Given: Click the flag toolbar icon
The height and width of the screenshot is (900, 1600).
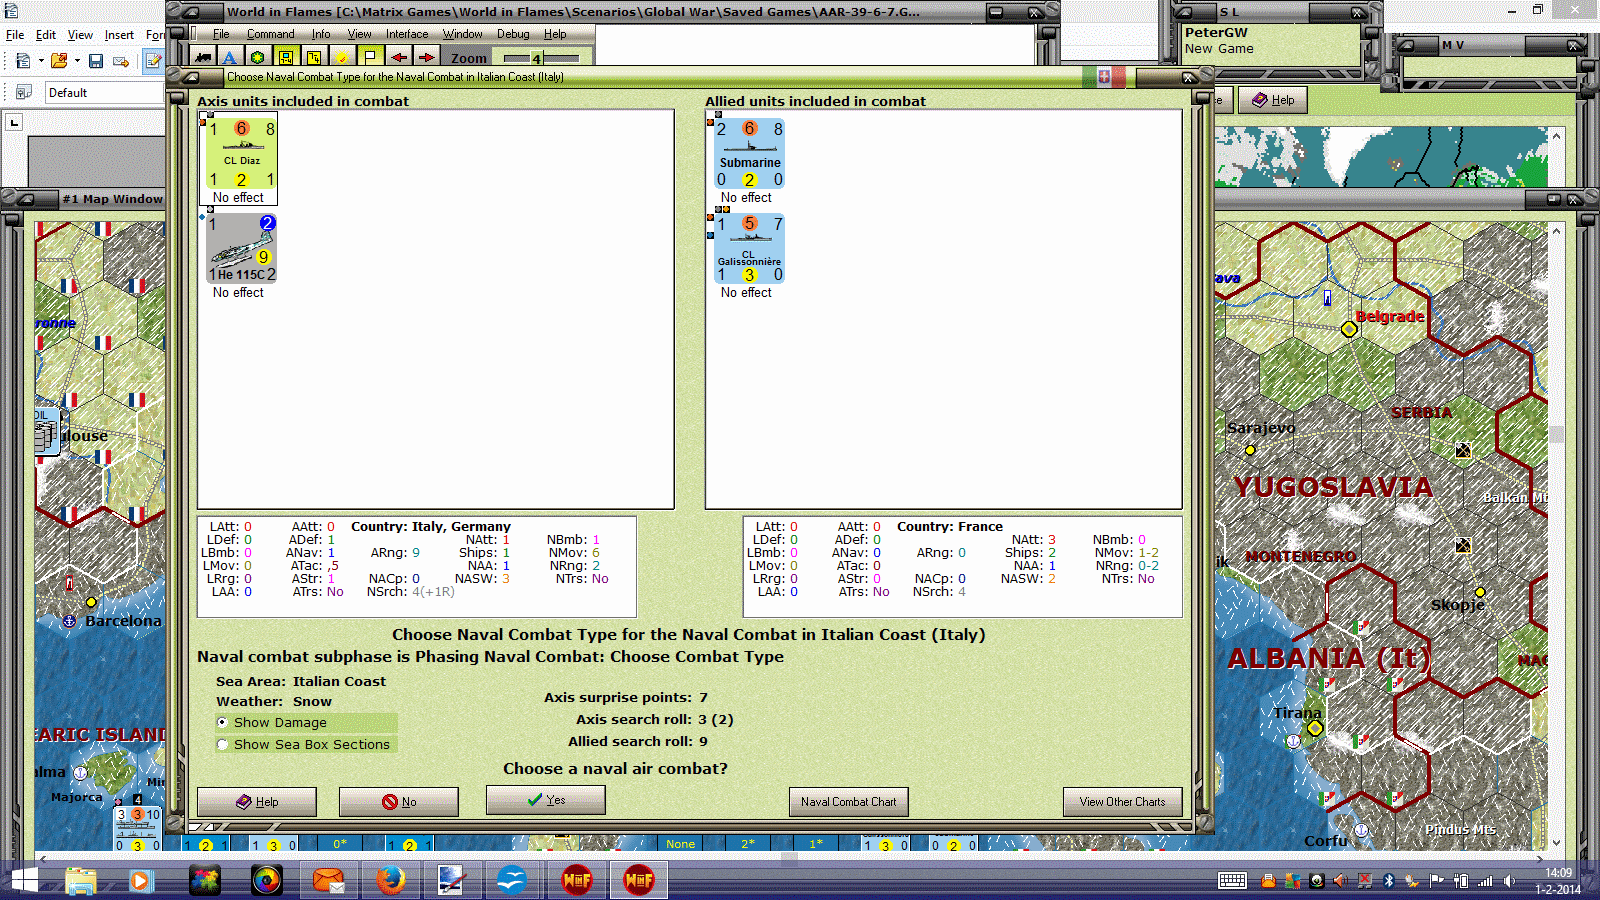Looking at the screenshot, I should pyautogui.click(x=370, y=58).
